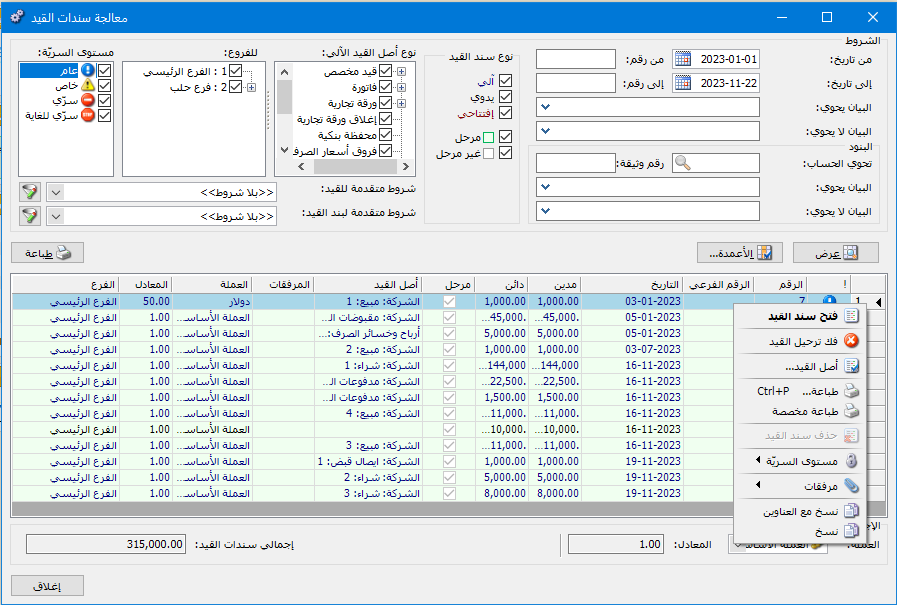Click the 'طباعة' print button

pyautogui.click(x=47, y=253)
